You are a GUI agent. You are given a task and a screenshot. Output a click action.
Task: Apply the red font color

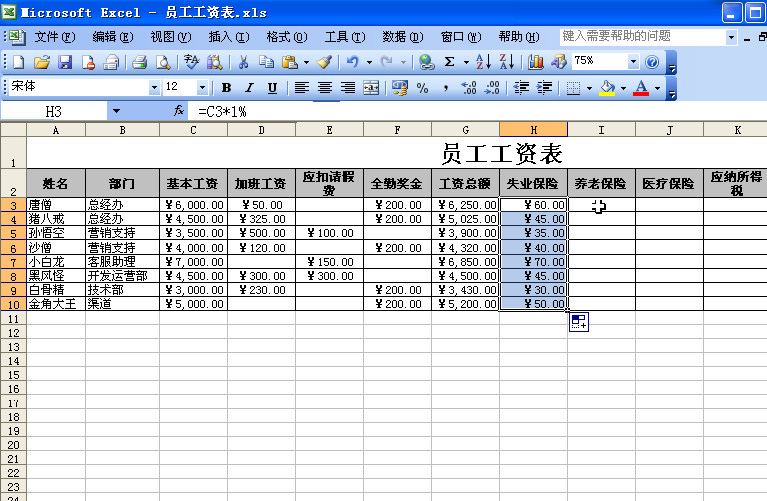pyautogui.click(x=641, y=88)
